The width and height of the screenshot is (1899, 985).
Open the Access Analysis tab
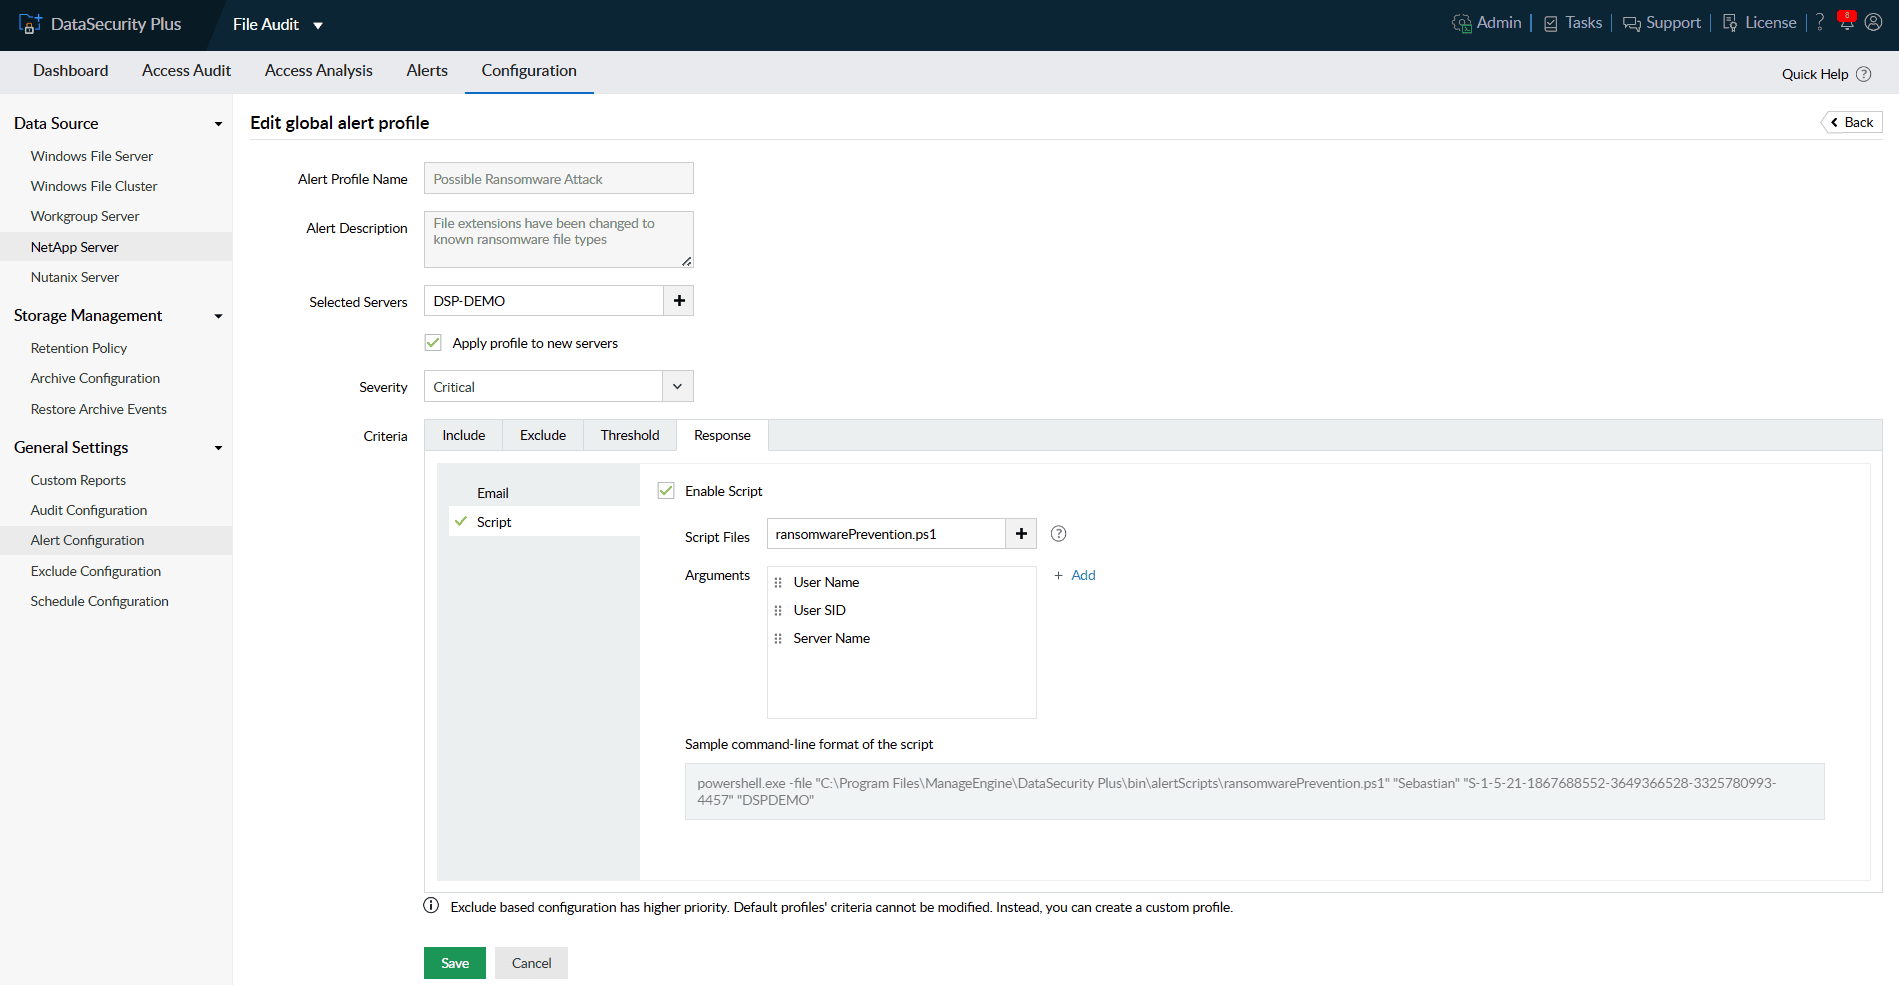[318, 71]
